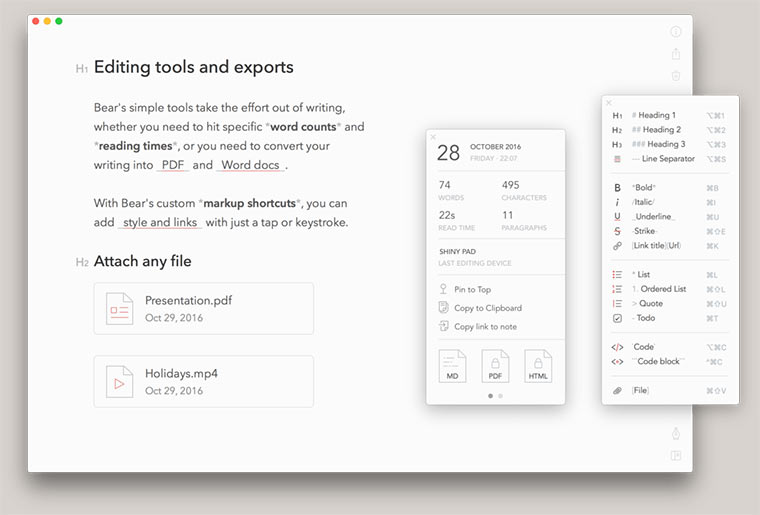The width and height of the screenshot is (760, 515).
Task: Click the Link title(Url) menu label
Action: (x=656, y=246)
